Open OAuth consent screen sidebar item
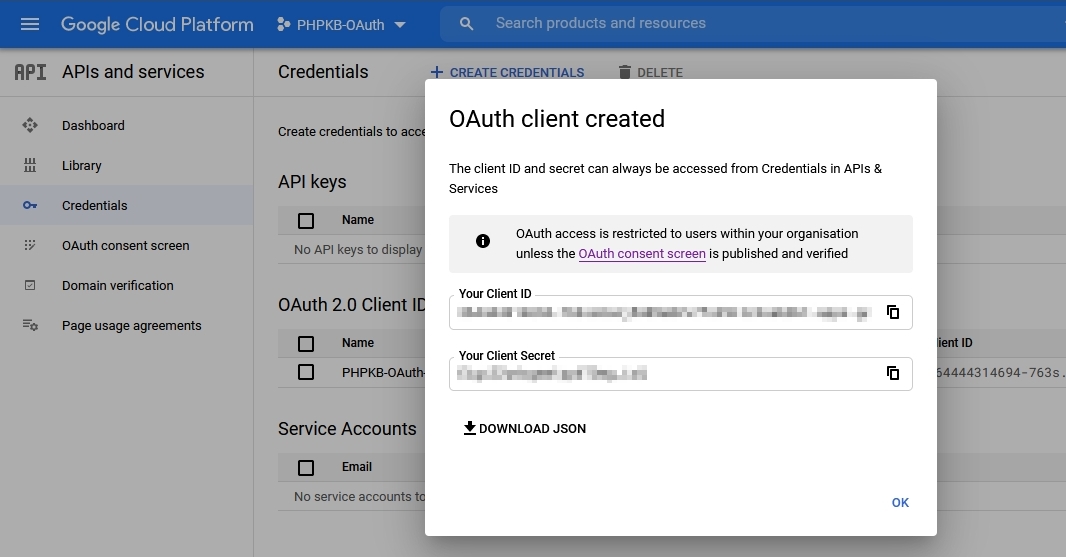Screen dimensions: 1066x557 [x=126, y=246]
